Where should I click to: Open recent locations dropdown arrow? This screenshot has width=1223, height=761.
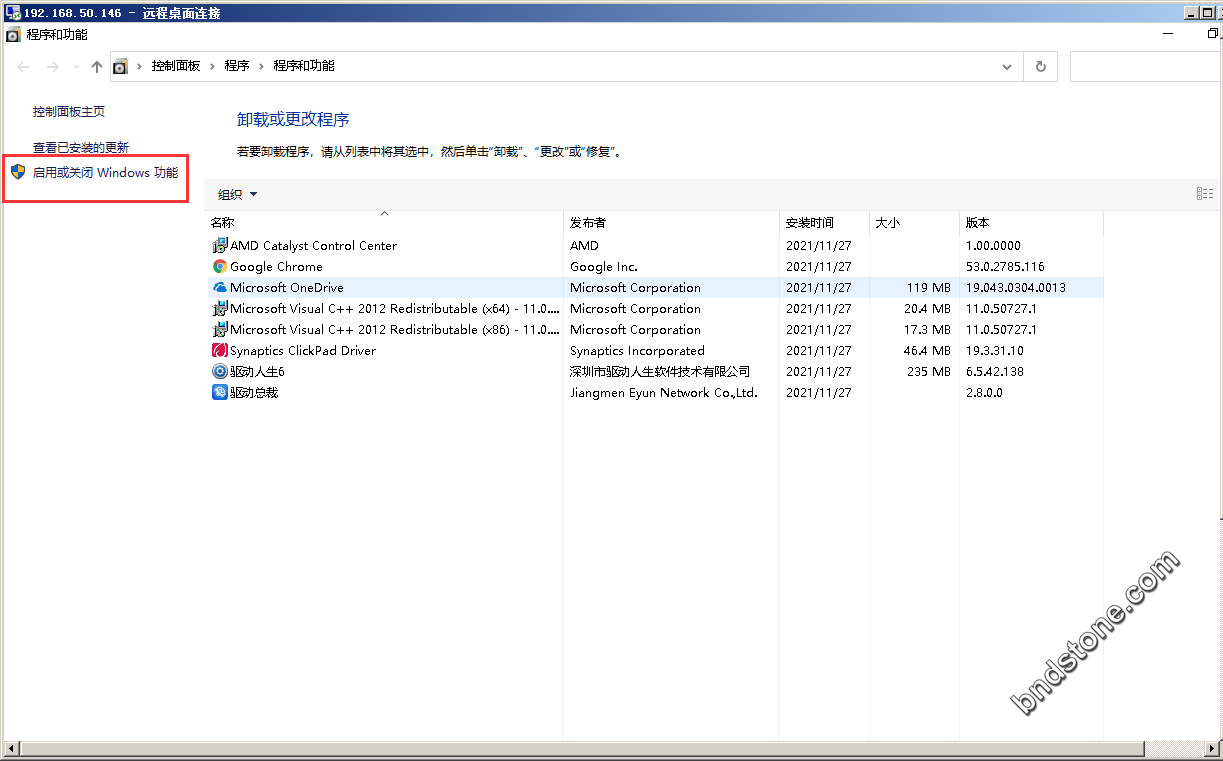[76, 66]
